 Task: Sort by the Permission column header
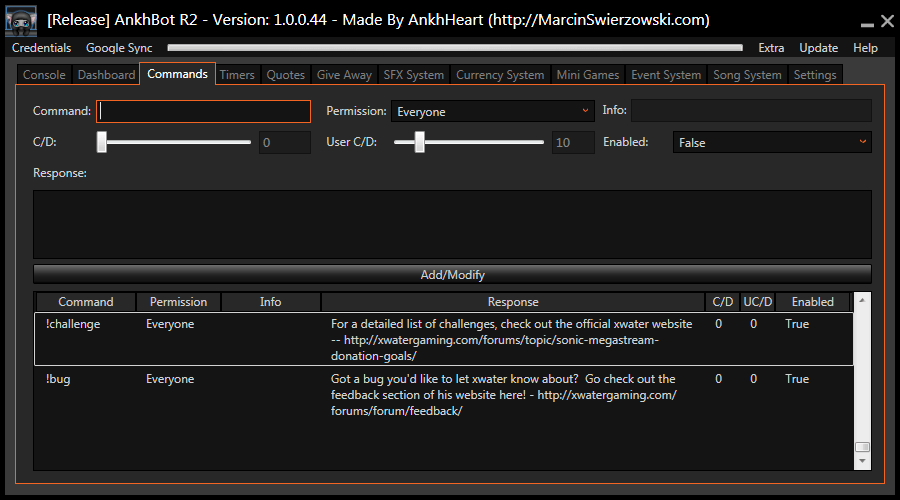click(179, 302)
